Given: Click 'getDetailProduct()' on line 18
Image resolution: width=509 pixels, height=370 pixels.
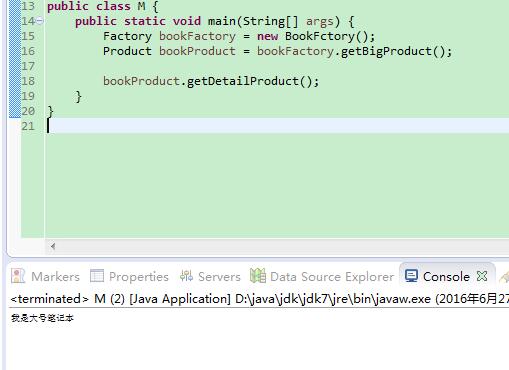Looking at the screenshot, I should pyautogui.click(x=249, y=81).
